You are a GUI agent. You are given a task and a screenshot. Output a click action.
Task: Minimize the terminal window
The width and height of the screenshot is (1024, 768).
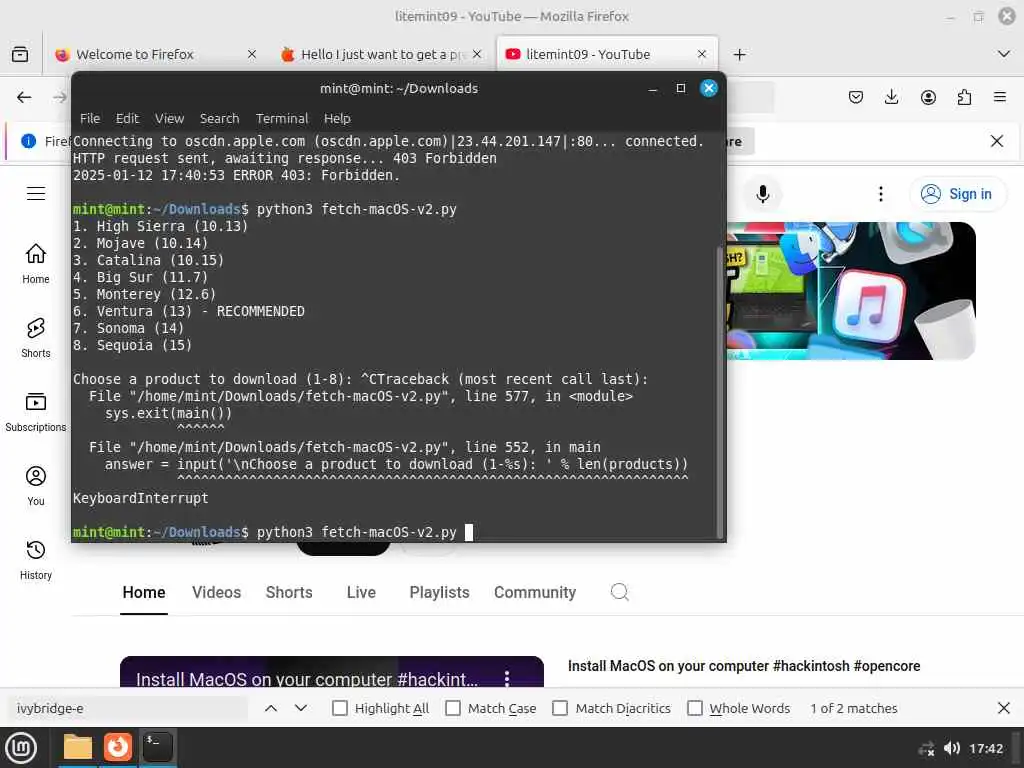[x=652, y=88]
